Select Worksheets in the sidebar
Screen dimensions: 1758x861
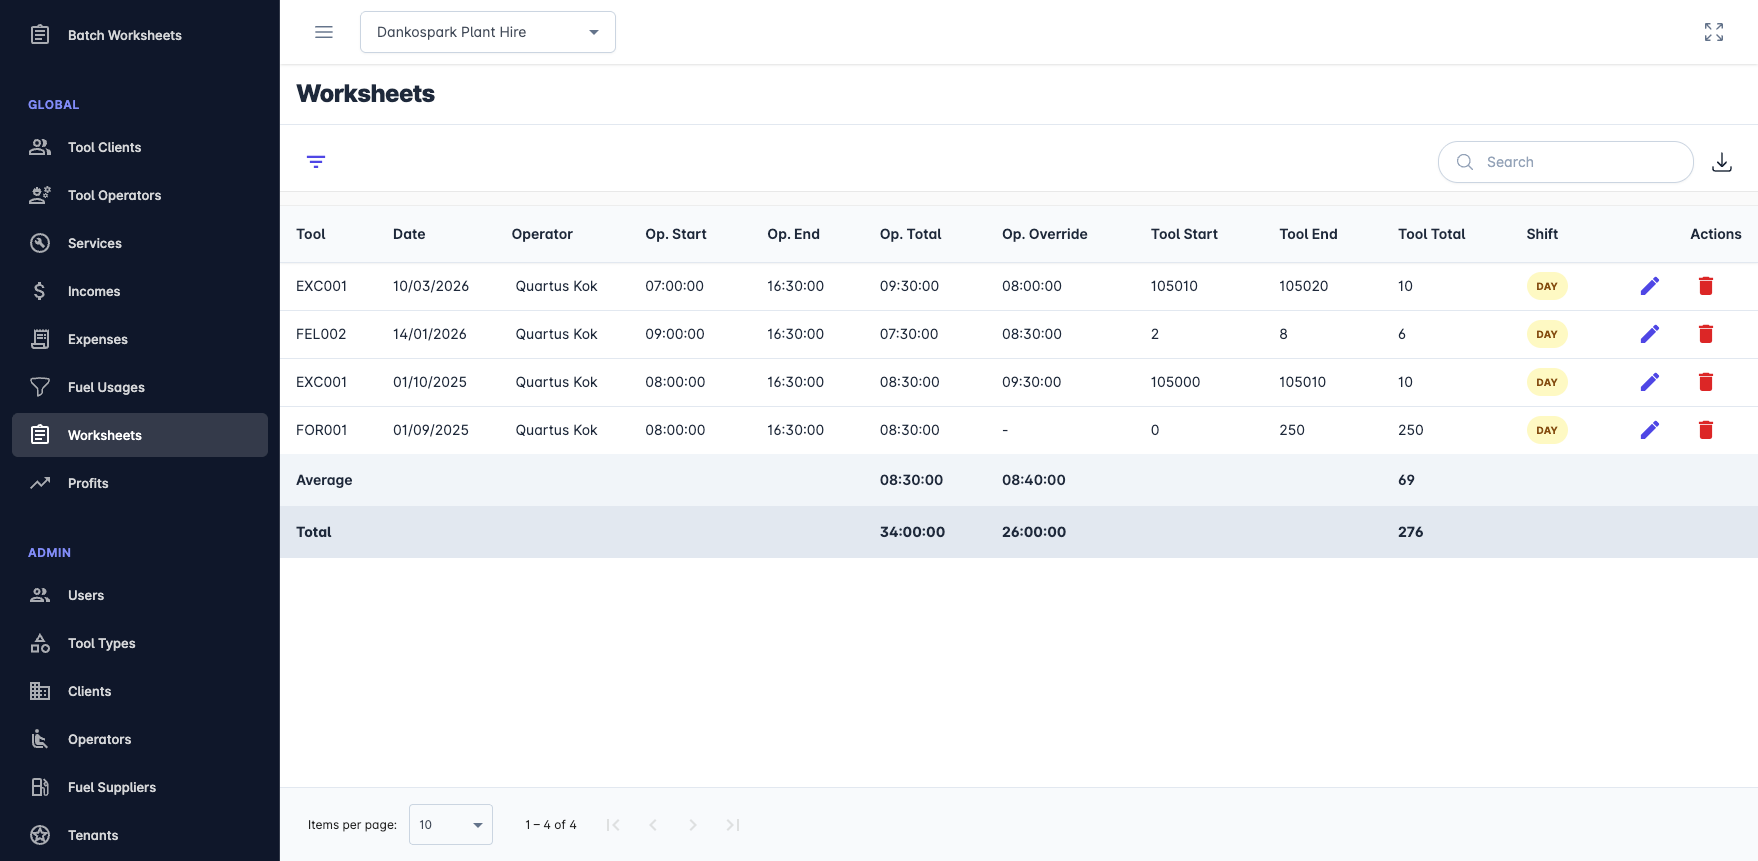click(140, 435)
